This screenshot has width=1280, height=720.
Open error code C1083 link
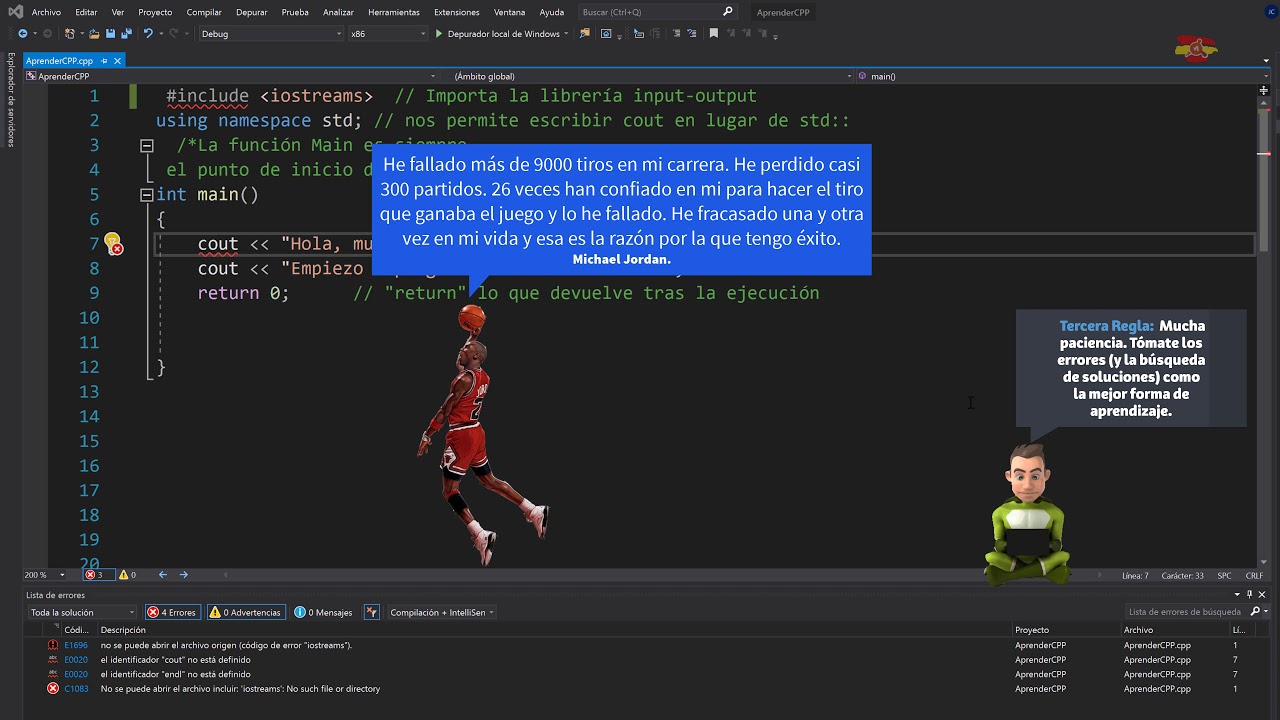tap(76, 689)
